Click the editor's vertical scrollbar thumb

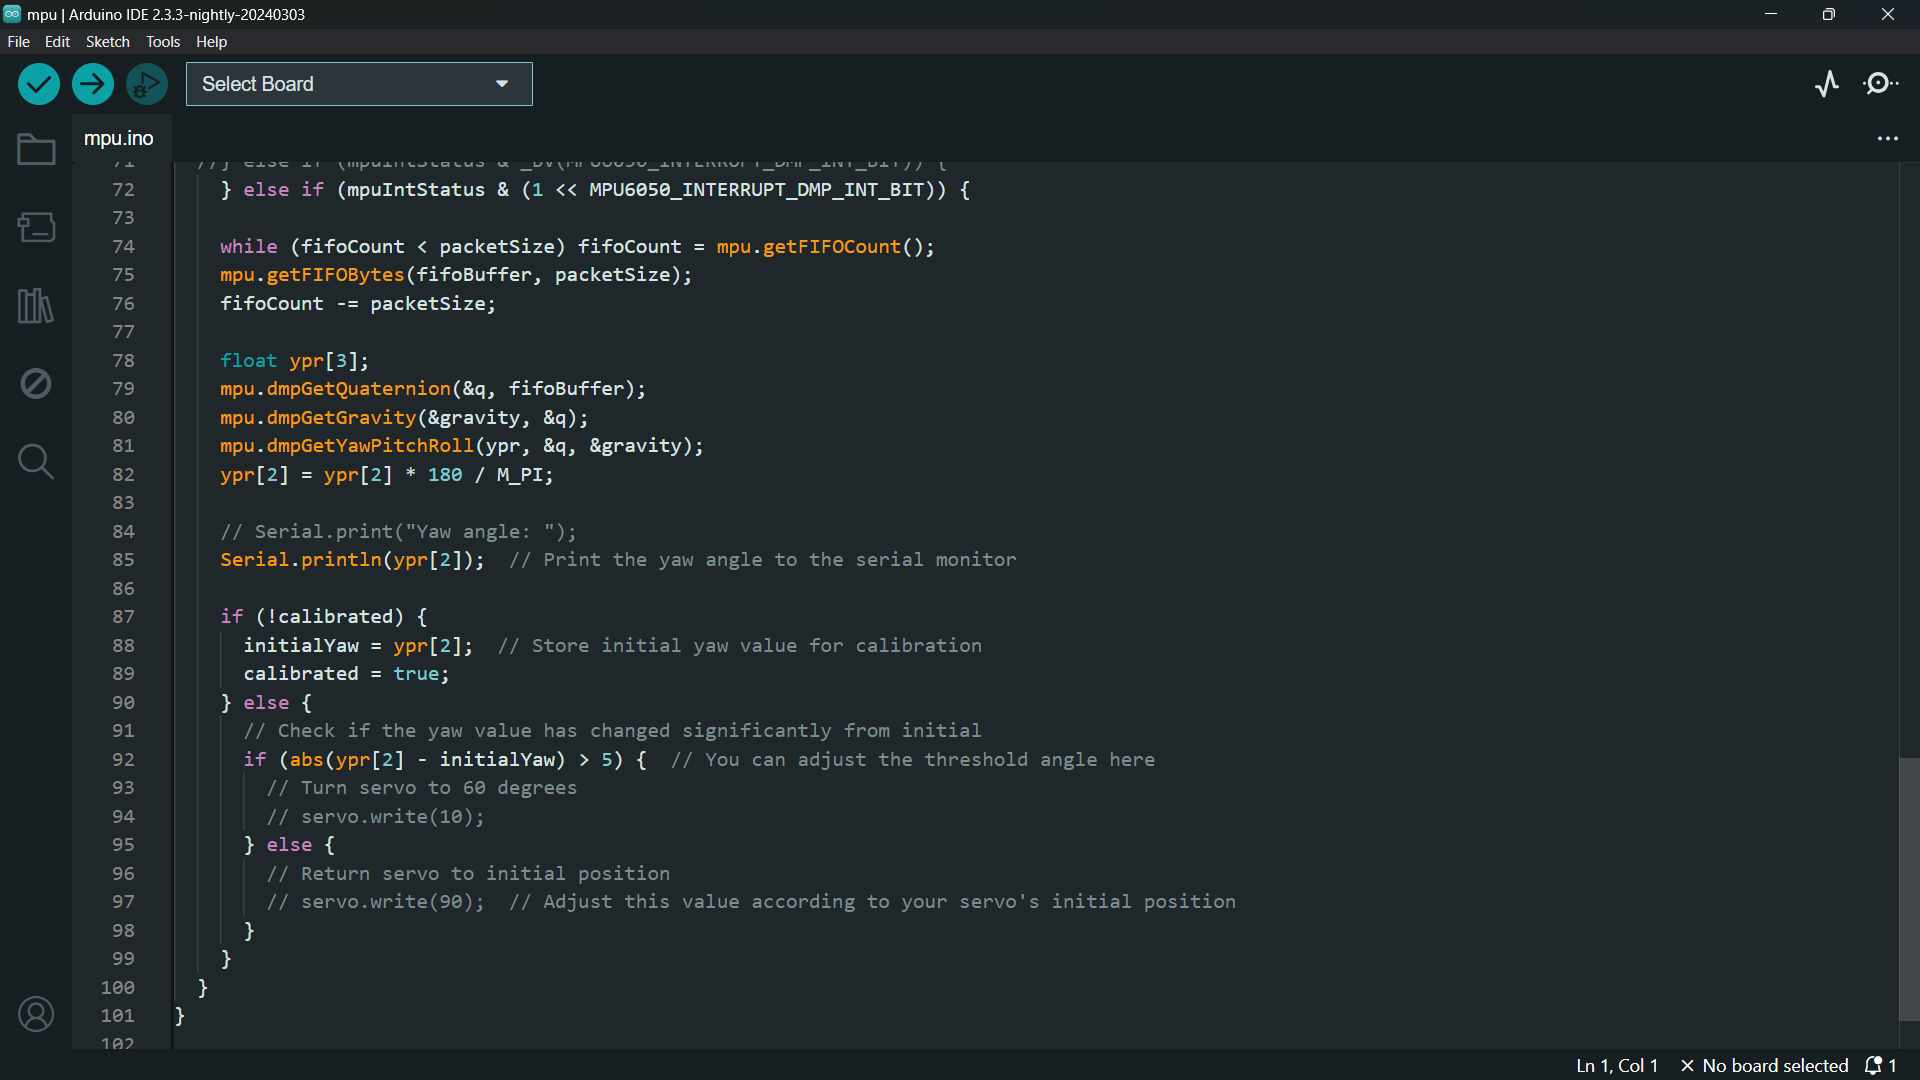[1909, 888]
